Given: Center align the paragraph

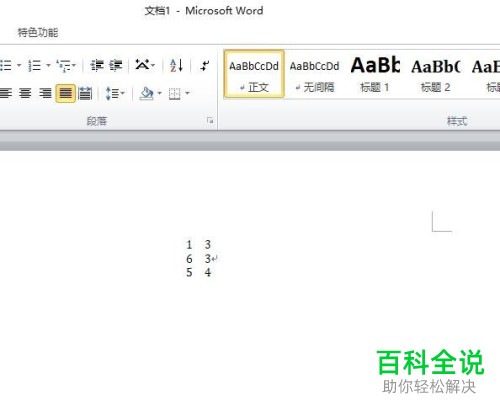Looking at the screenshot, I should [x=25, y=93].
